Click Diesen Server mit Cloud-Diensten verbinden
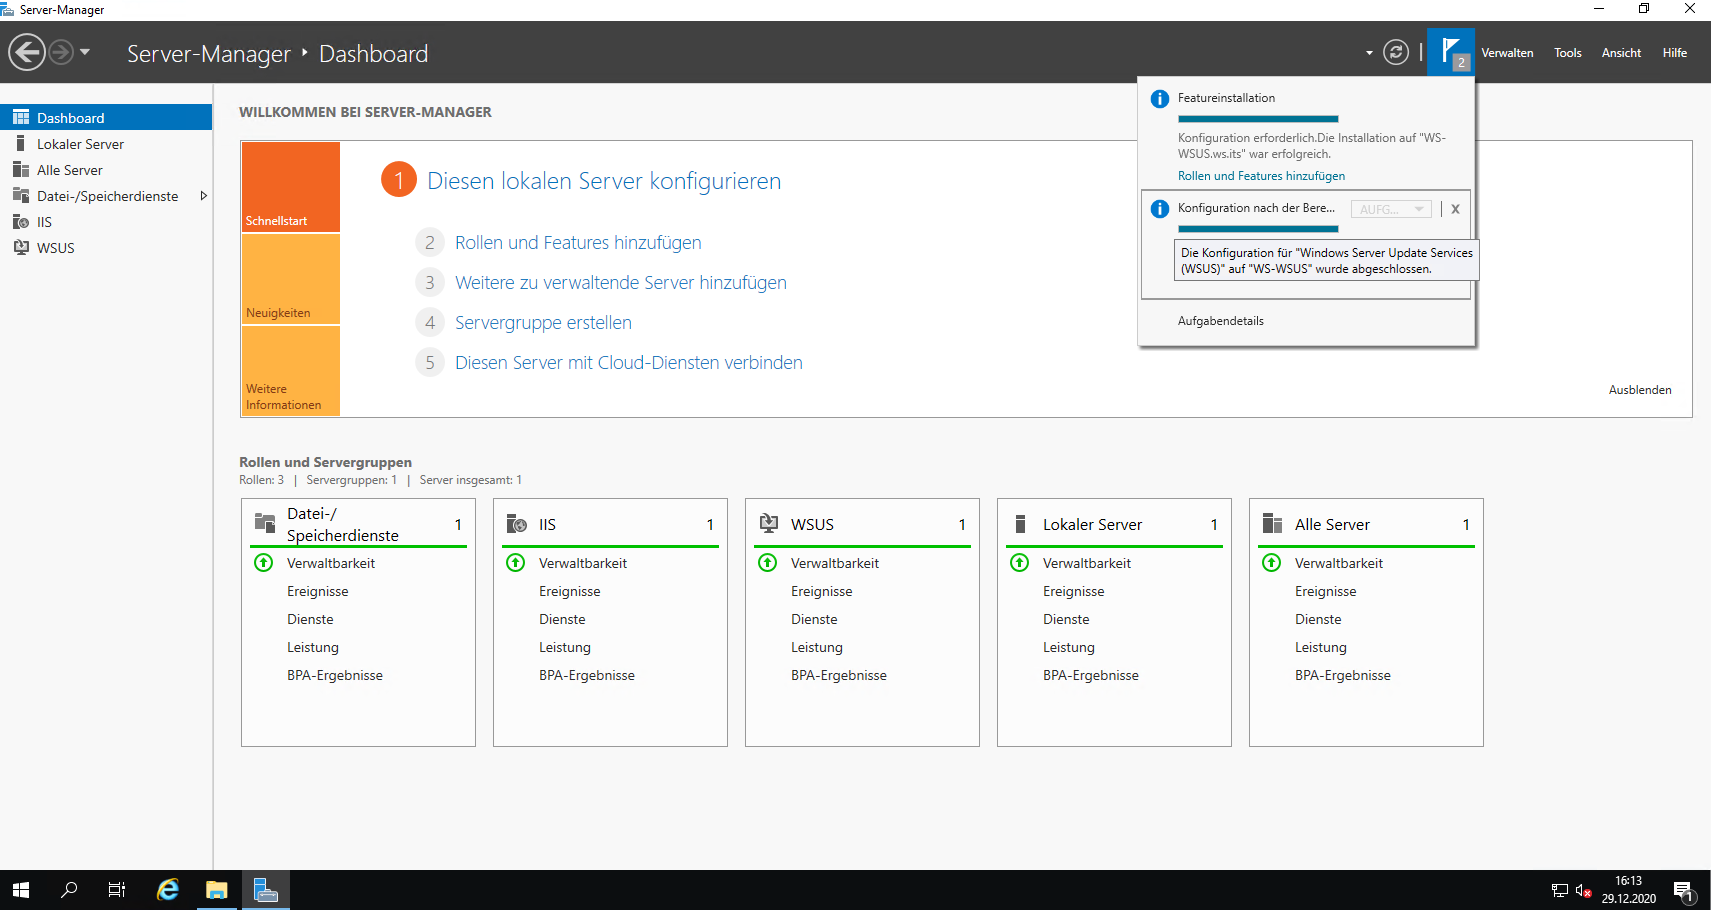This screenshot has width=1711, height=910. (x=629, y=363)
